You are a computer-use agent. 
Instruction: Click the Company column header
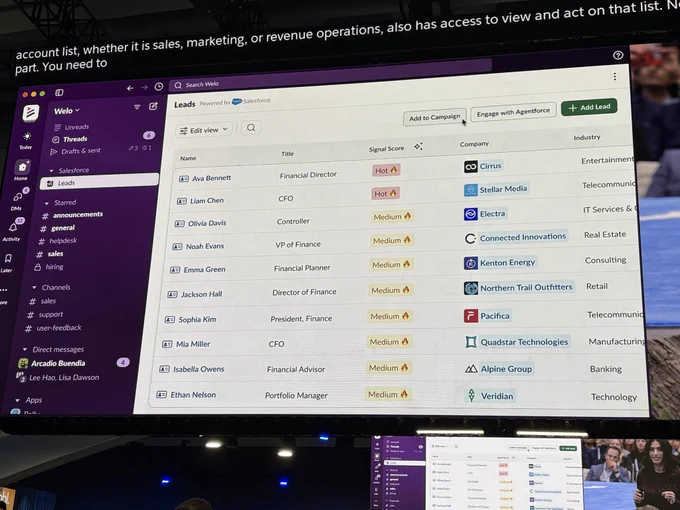pos(474,144)
